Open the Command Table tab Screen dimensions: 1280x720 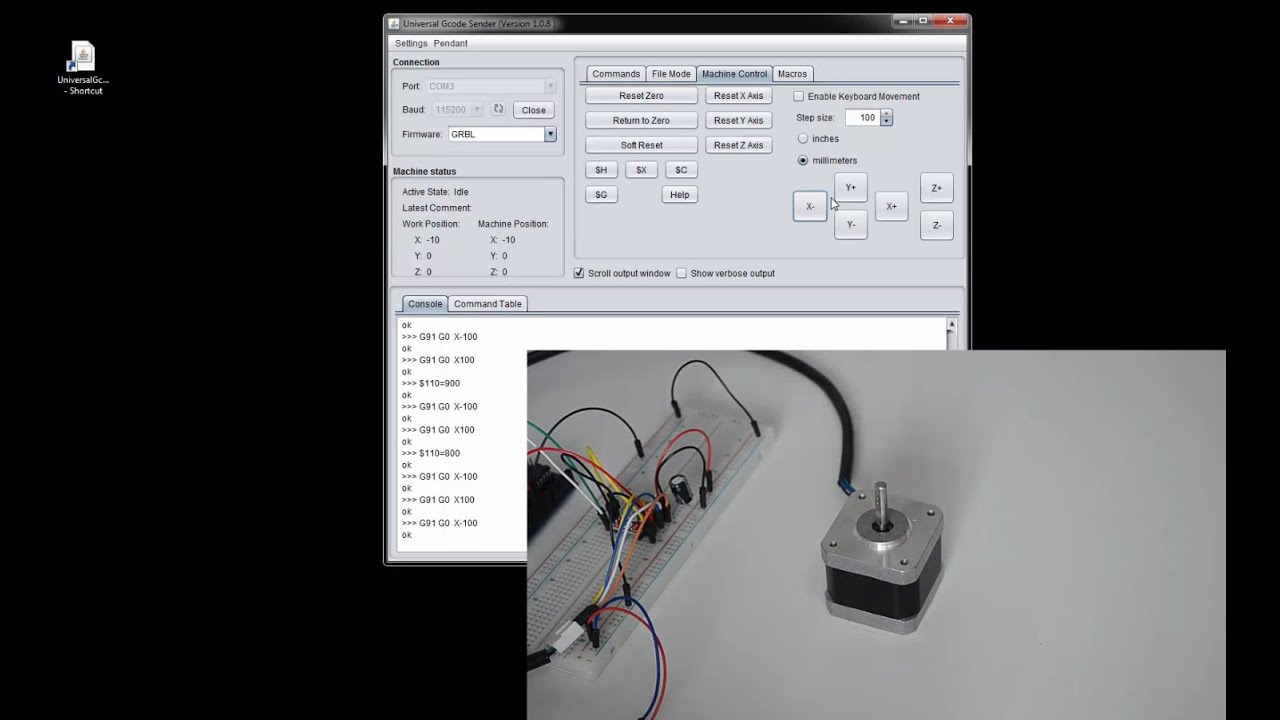click(487, 304)
